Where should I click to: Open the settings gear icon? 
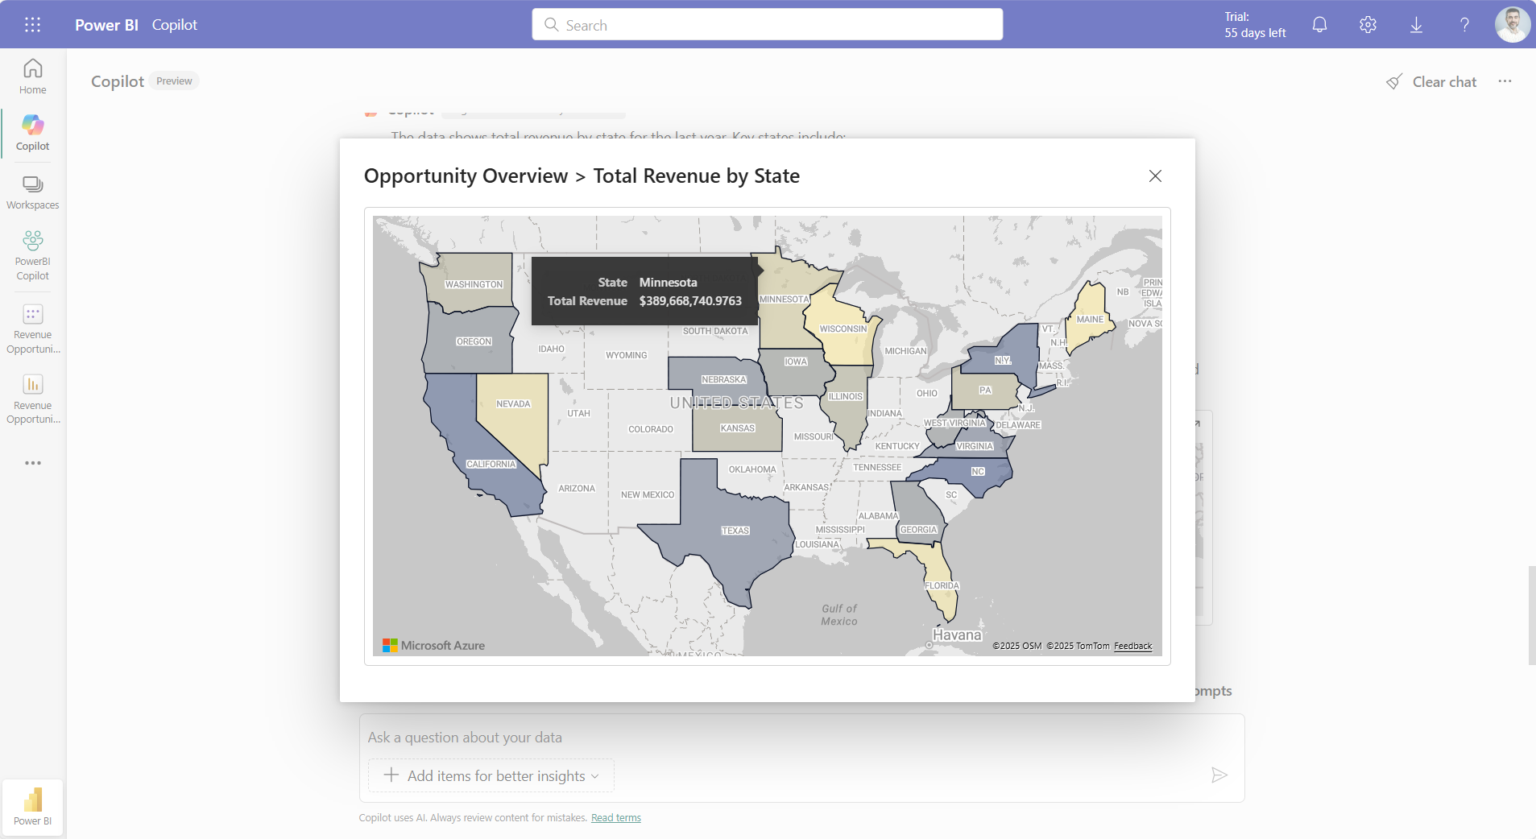(1367, 25)
